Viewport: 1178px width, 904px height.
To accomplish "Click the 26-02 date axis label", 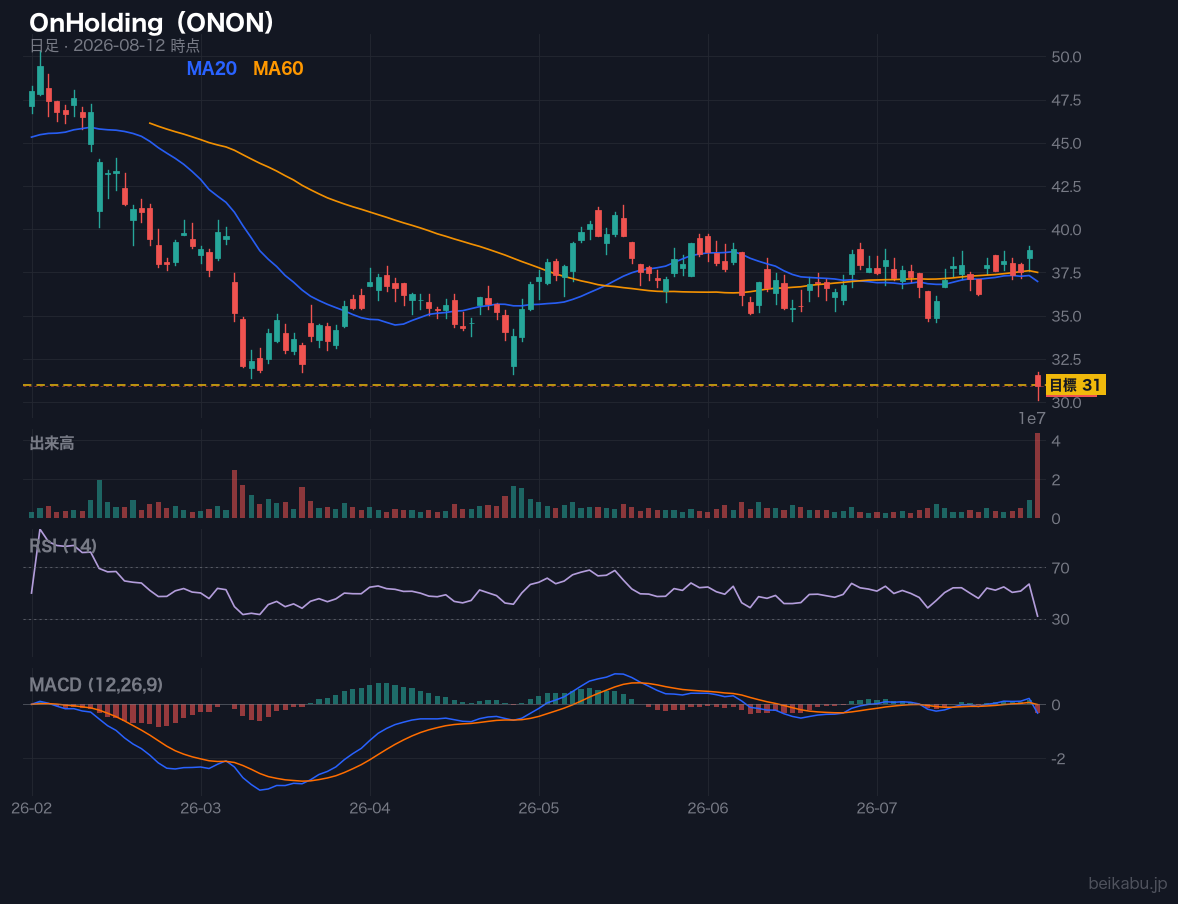I will (x=32, y=809).
